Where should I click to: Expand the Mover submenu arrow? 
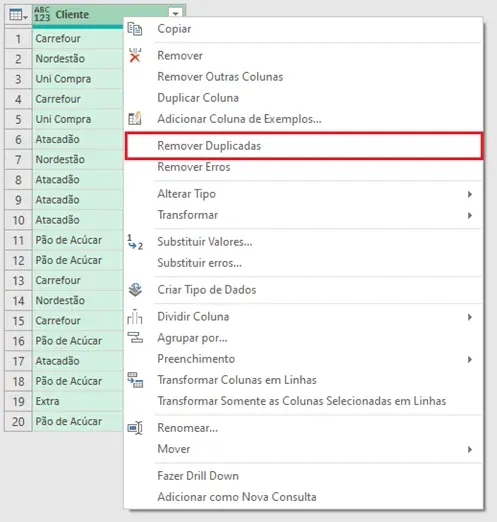pos(470,449)
